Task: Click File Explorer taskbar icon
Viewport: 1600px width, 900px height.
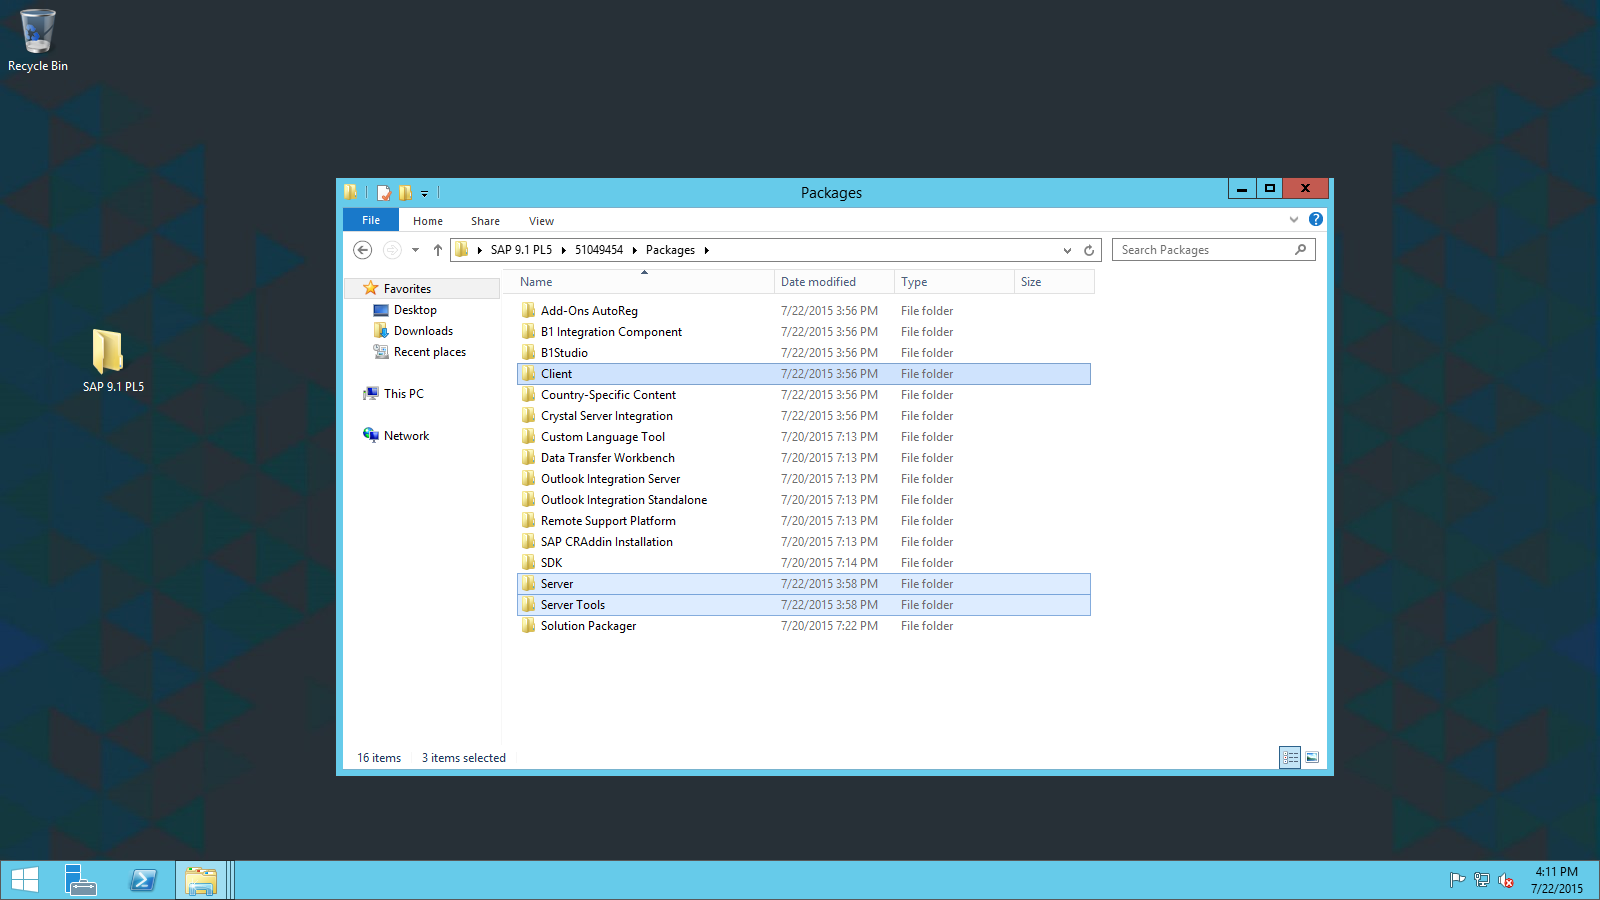Action: [201, 880]
